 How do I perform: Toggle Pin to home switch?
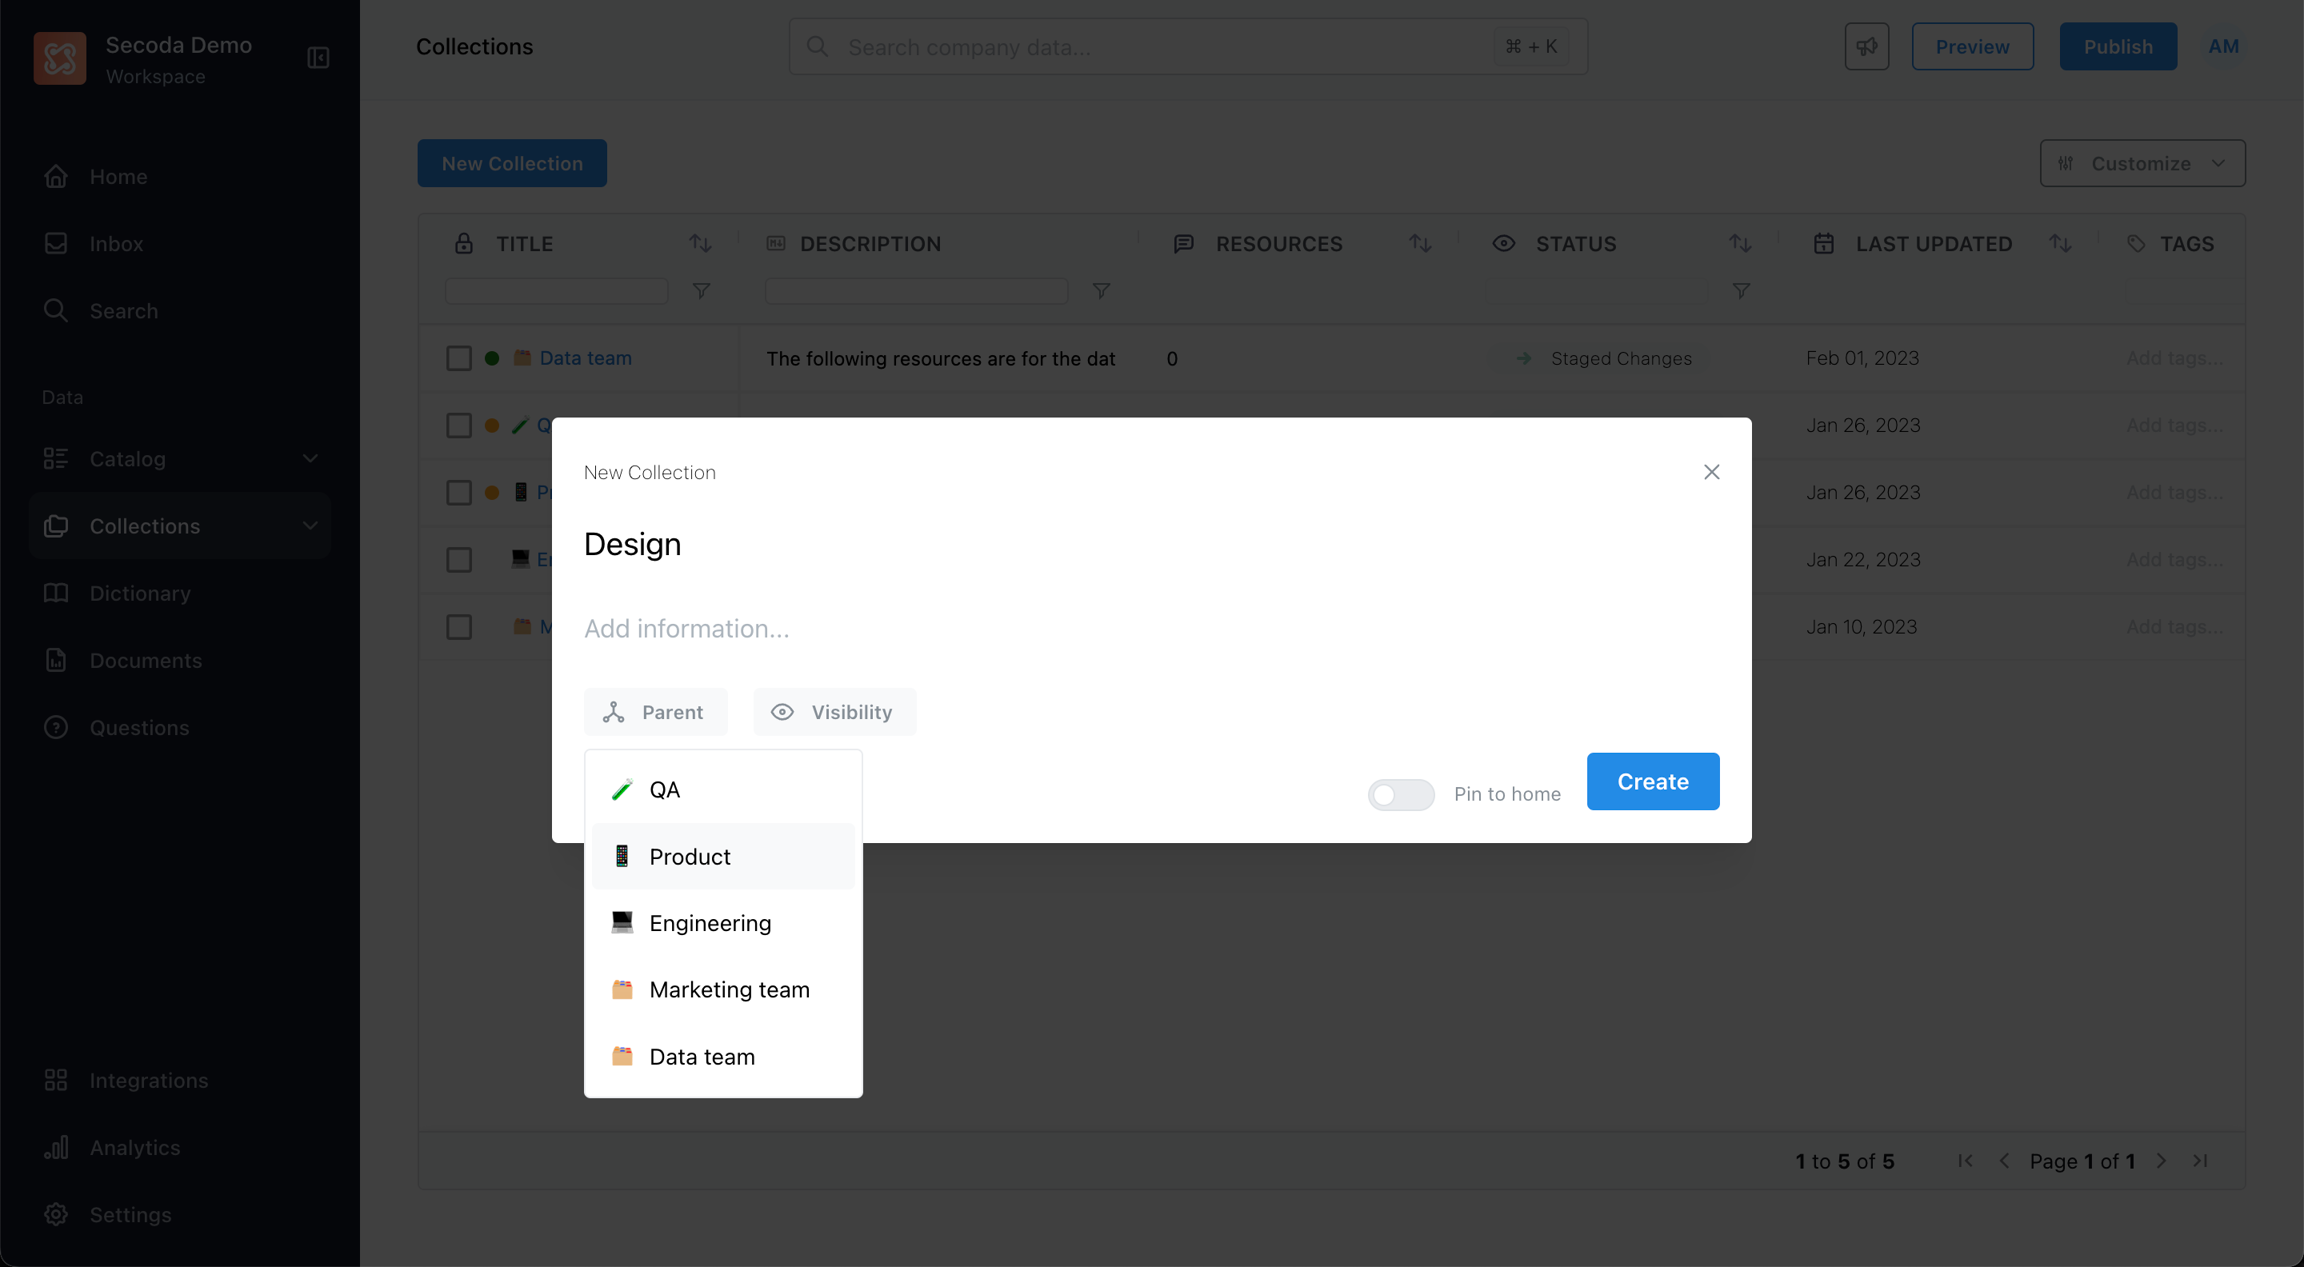(x=1401, y=794)
